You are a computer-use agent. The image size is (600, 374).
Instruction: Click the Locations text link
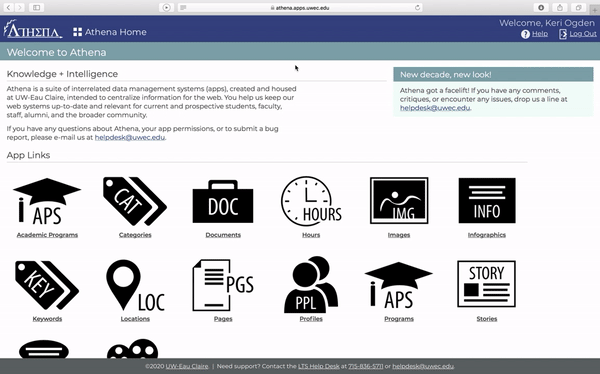tap(135, 318)
